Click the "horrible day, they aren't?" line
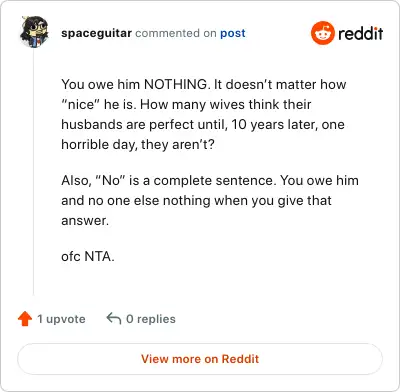Viewport: 400px width, 392px height. click(x=138, y=145)
